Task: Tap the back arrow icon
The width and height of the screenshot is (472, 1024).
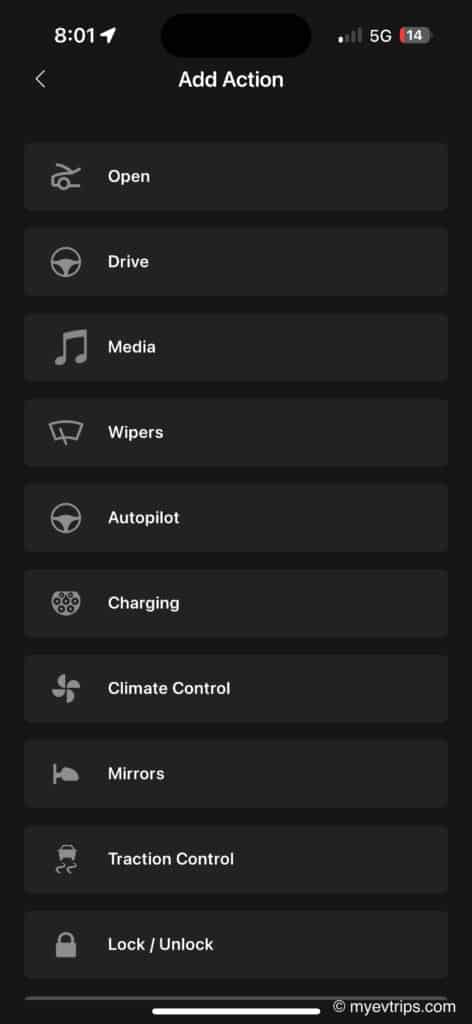Action: tap(40, 79)
